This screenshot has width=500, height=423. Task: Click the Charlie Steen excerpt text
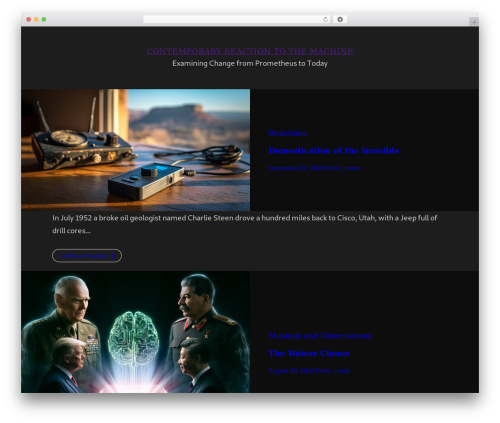[245, 224]
